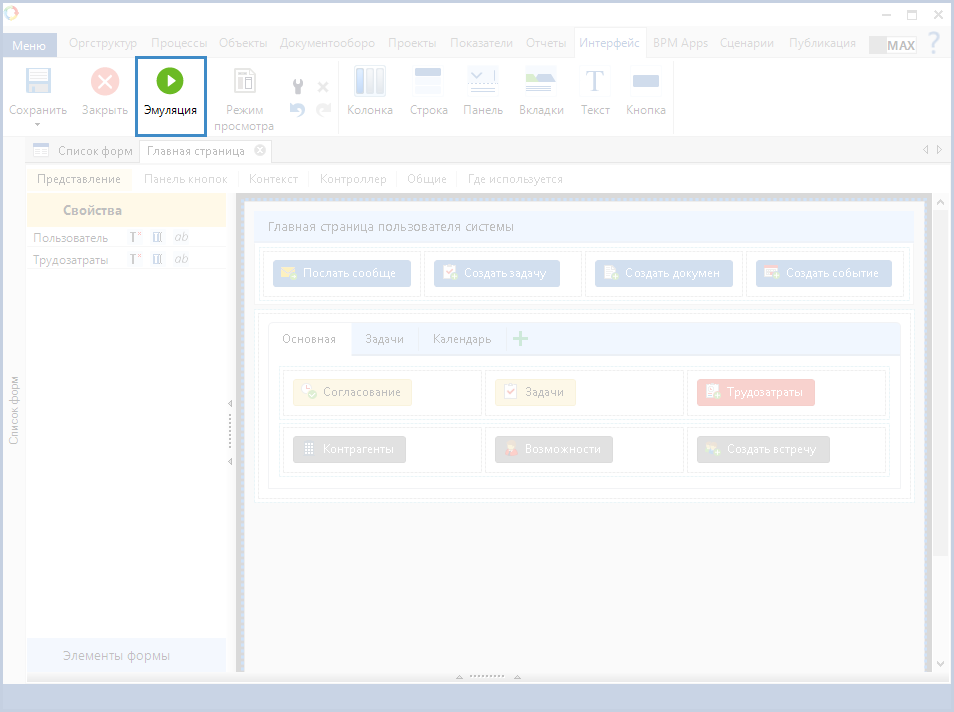Add a Кнопка element from toolbar

tap(646, 82)
